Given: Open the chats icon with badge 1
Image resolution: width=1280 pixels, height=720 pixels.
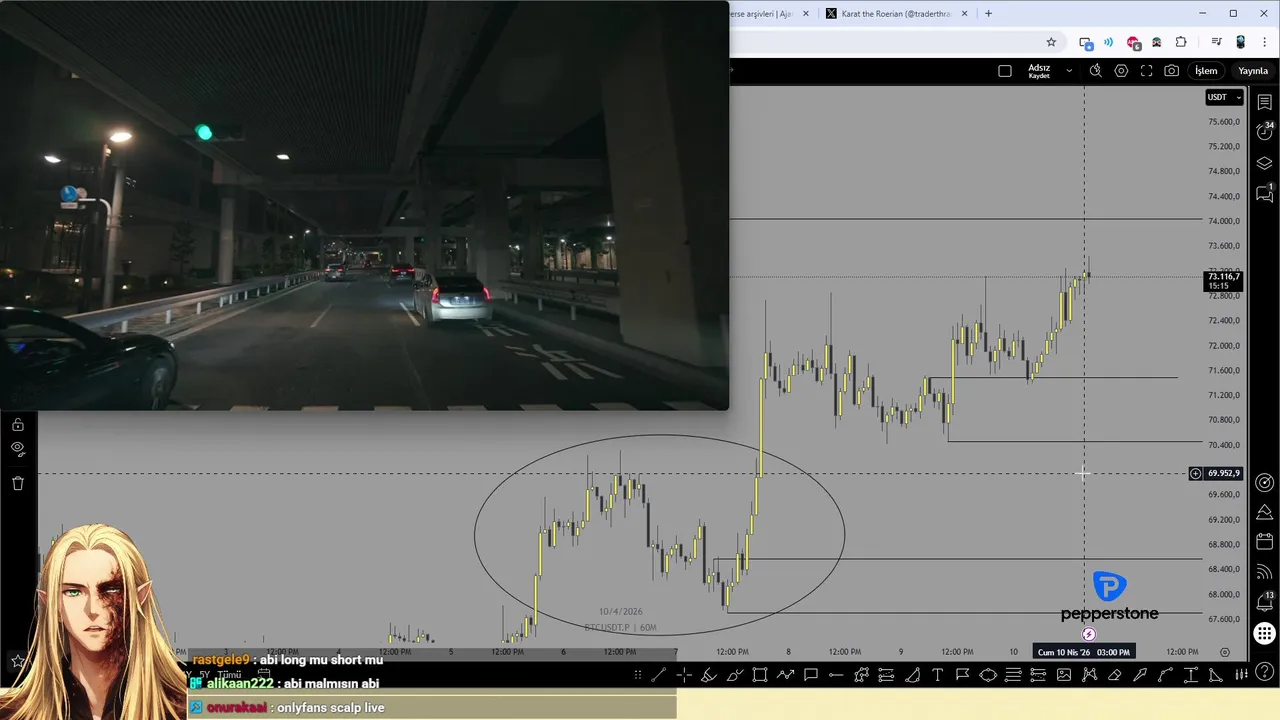Looking at the screenshot, I should tap(1264, 192).
